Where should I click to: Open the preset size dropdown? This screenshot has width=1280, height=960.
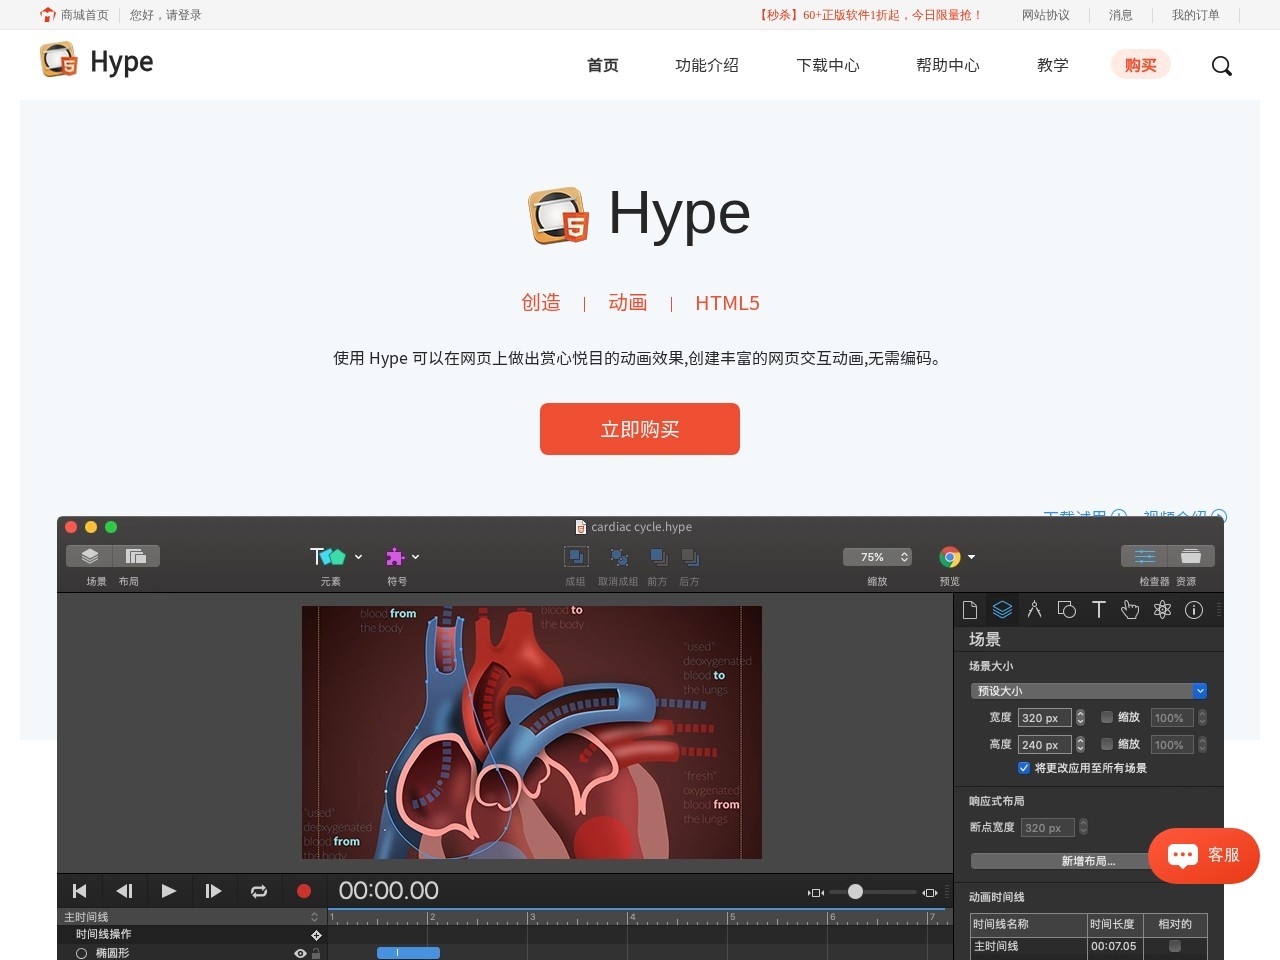(x=1088, y=691)
